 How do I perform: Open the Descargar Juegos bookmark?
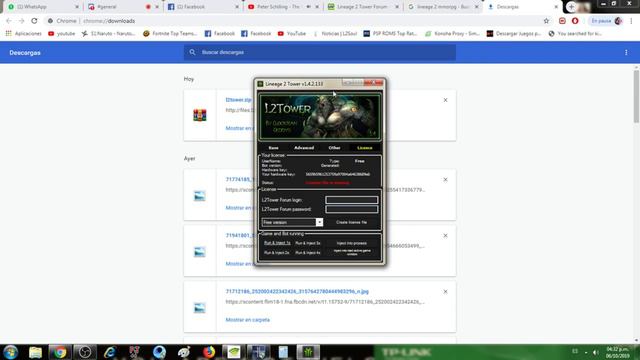pos(514,34)
